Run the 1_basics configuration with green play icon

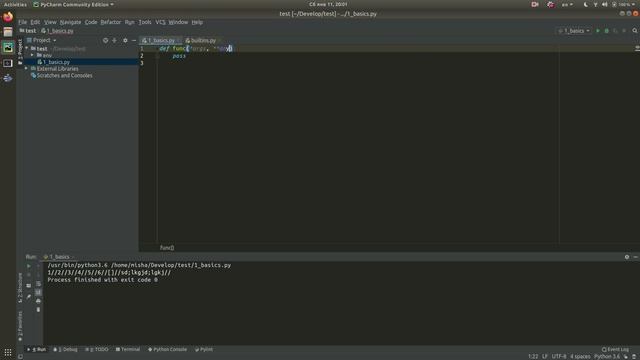(598, 31)
